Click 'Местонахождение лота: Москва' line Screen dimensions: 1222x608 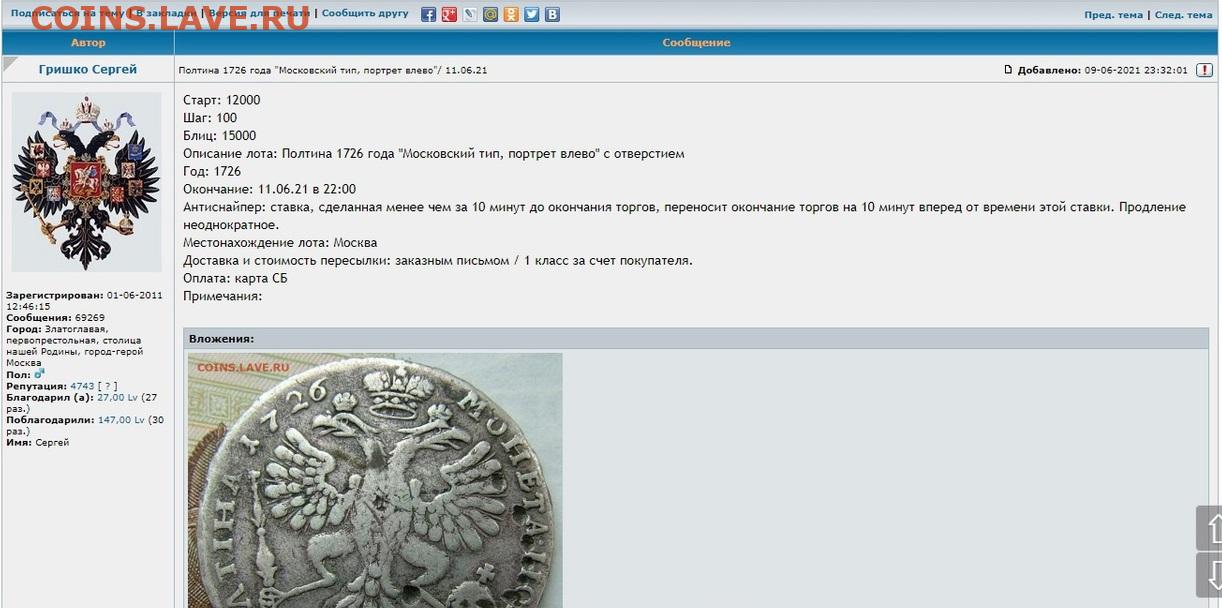click(x=280, y=243)
